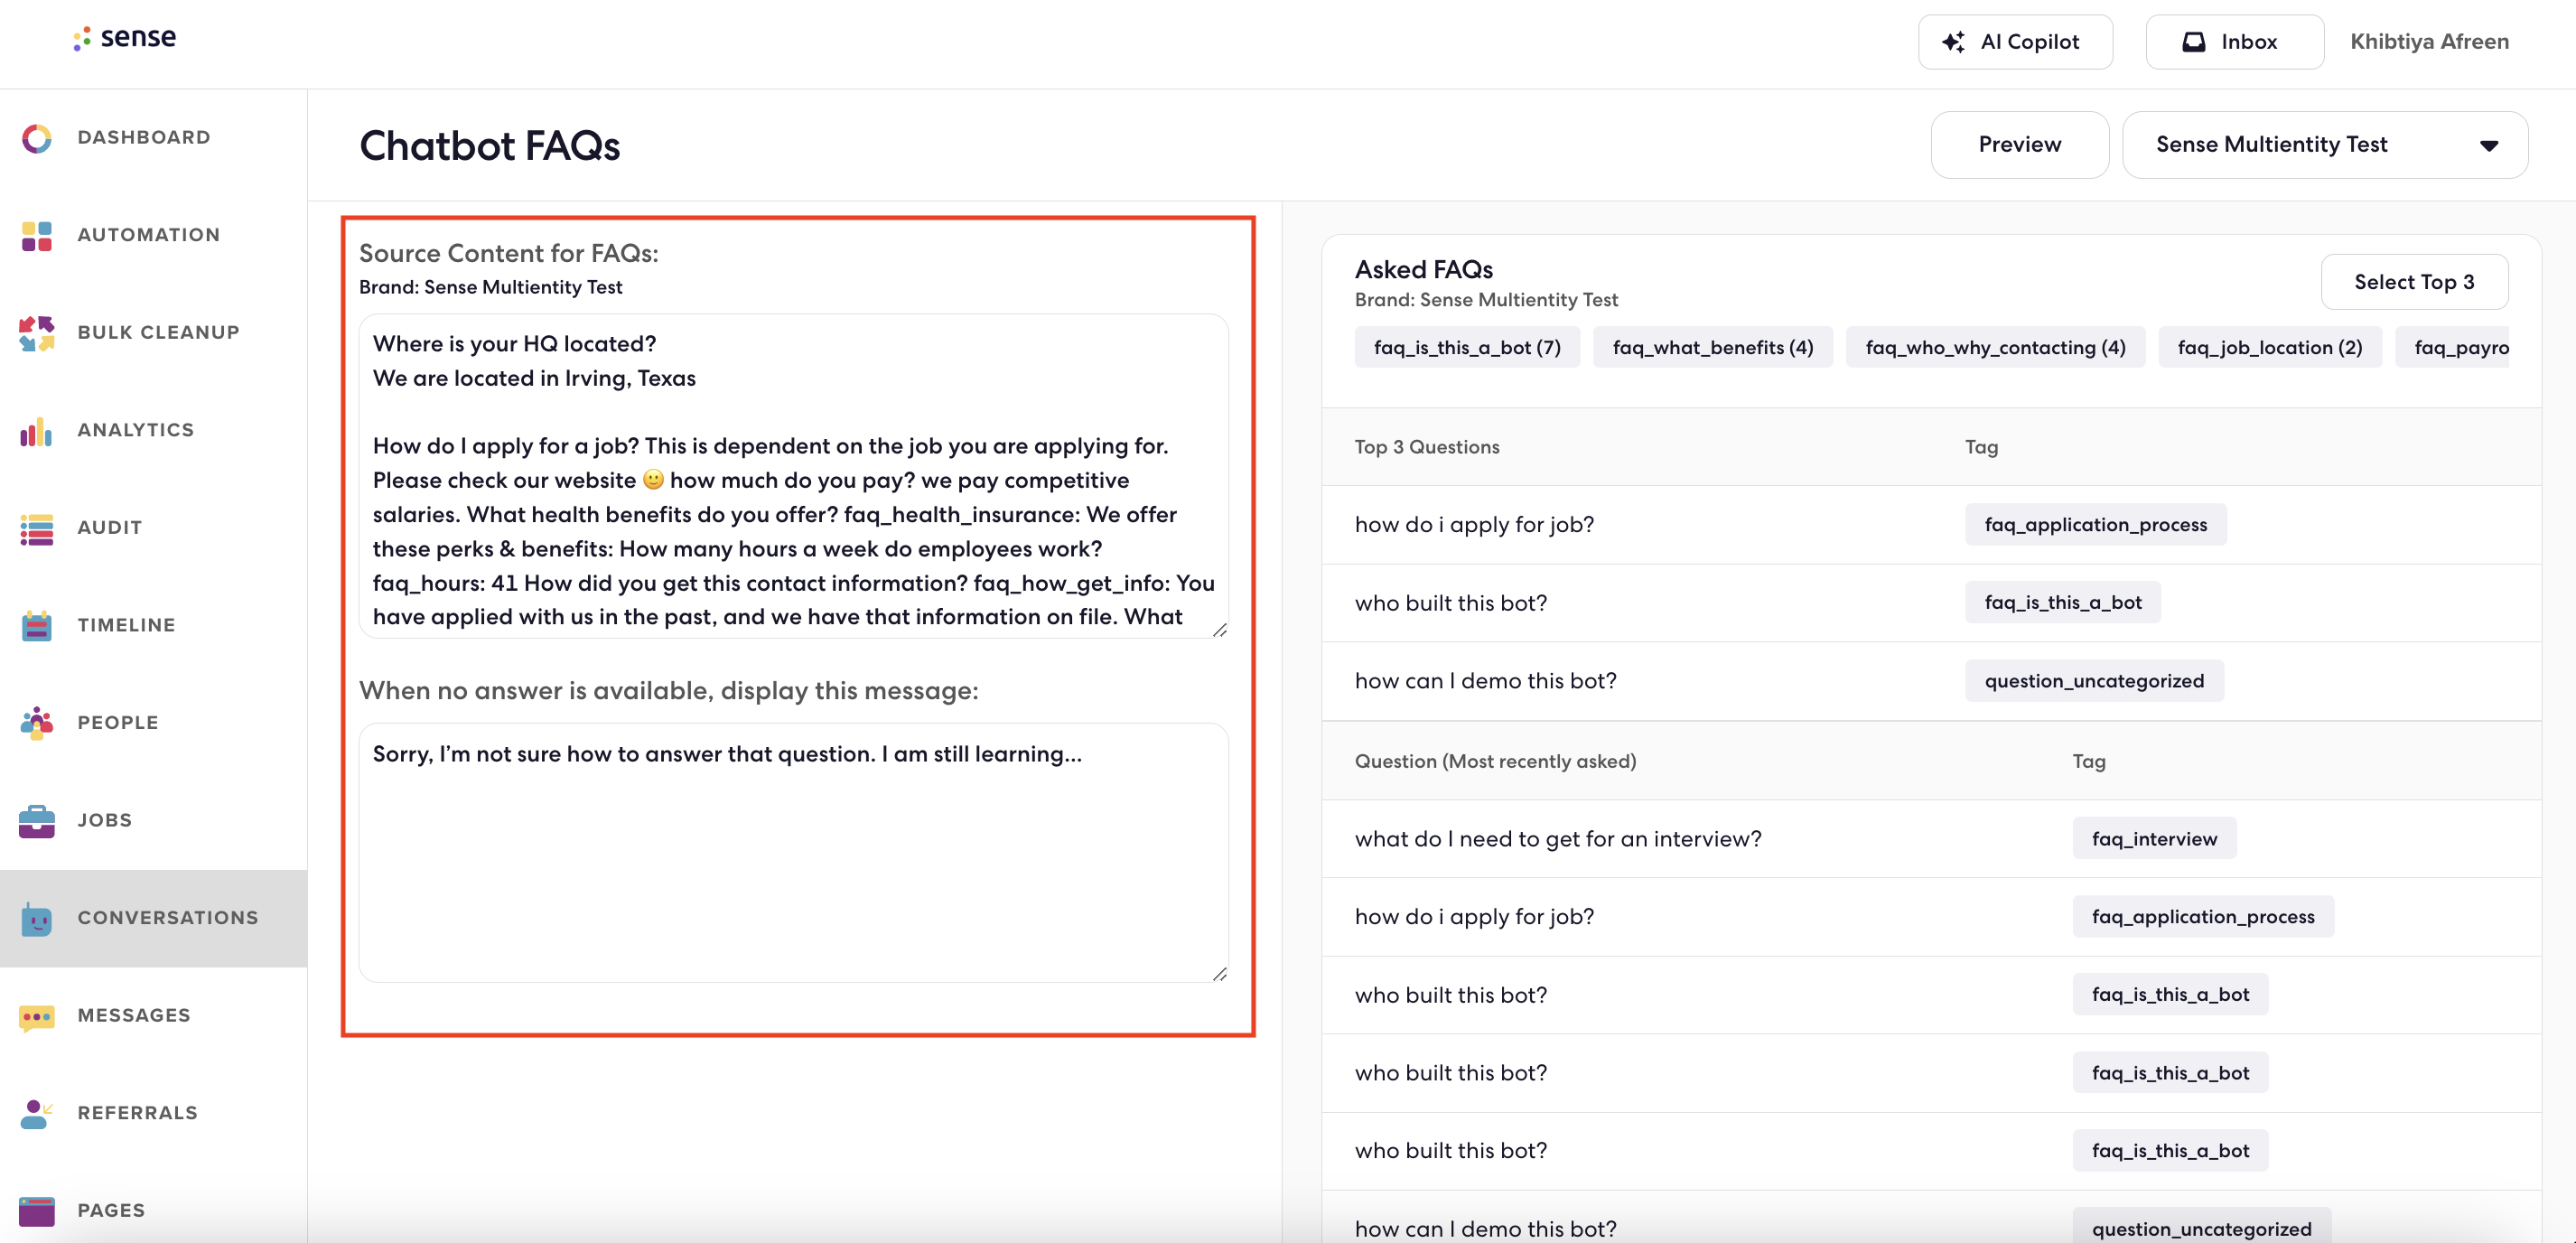Click the Source Content textarea resize handle
2576x1243 pixels.
click(1220, 630)
